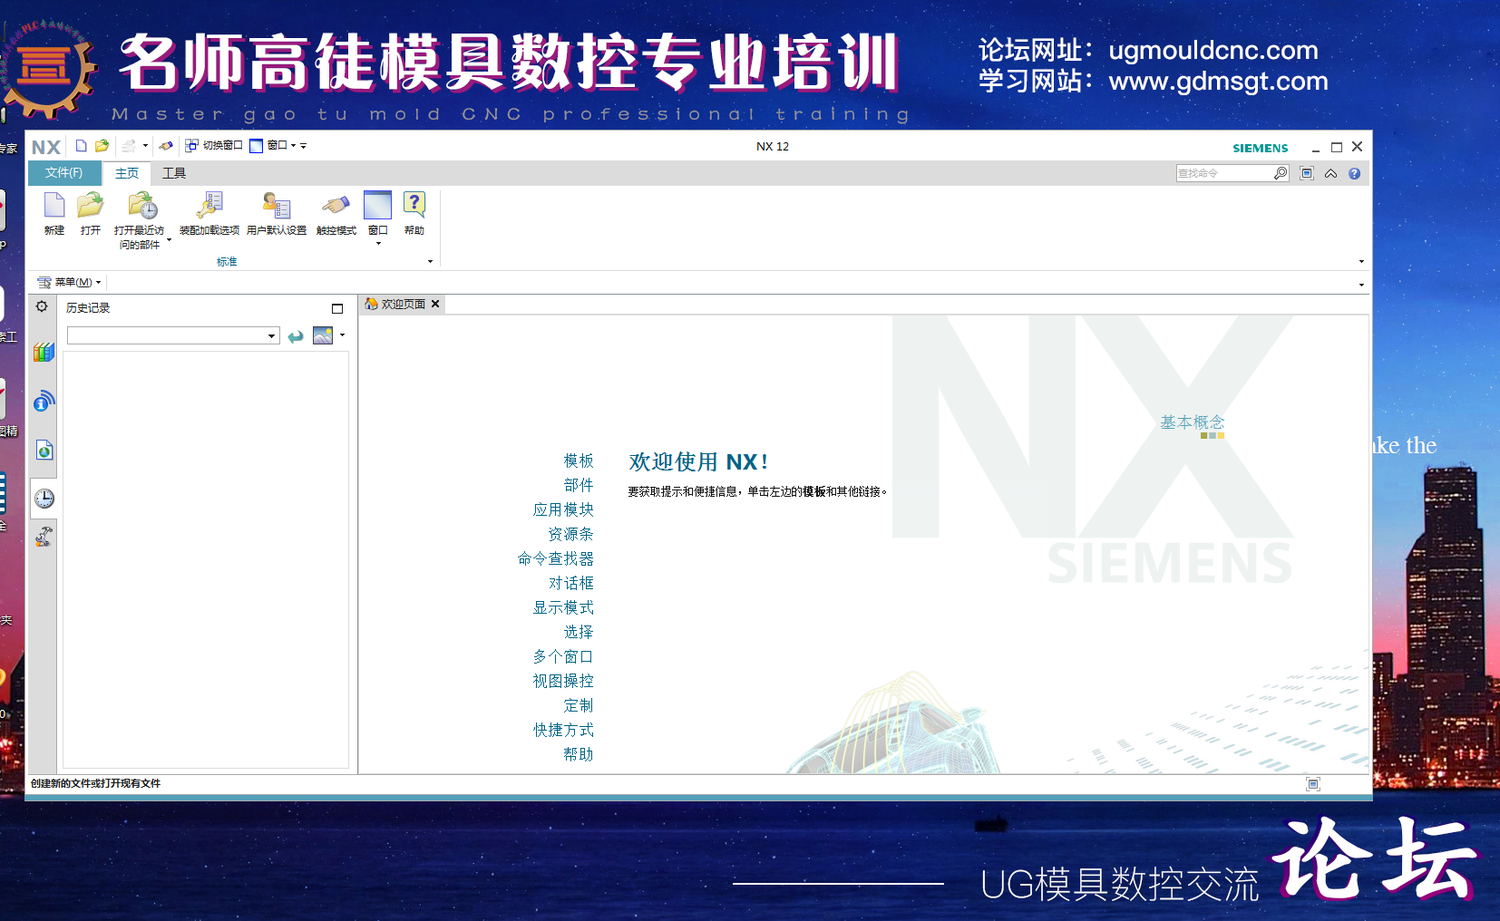1500x921 pixels.
Task: Click the 定制 link
Action: point(578,706)
